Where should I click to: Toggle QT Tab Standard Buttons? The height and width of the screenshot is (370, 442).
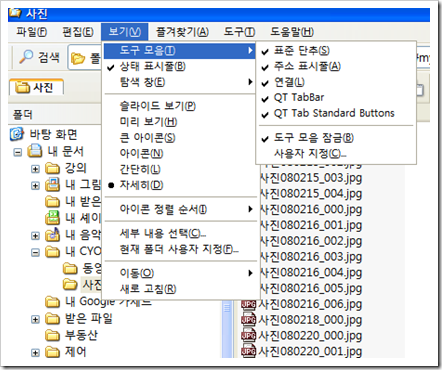(x=336, y=113)
